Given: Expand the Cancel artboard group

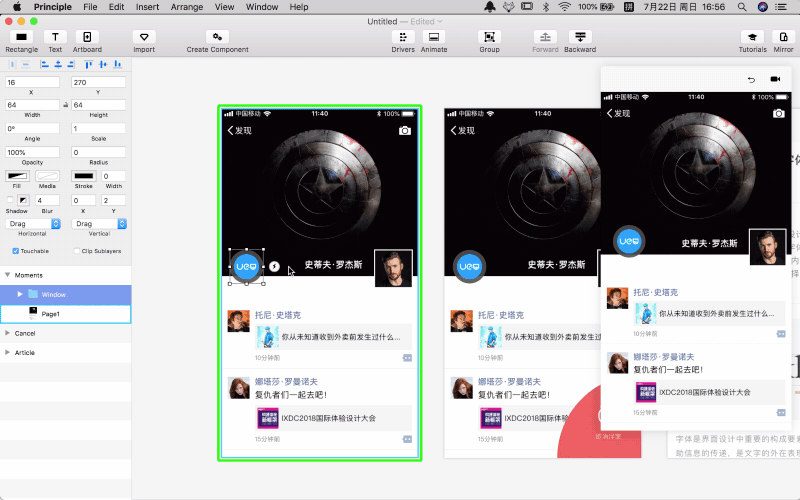Looking at the screenshot, I should 8,333.
